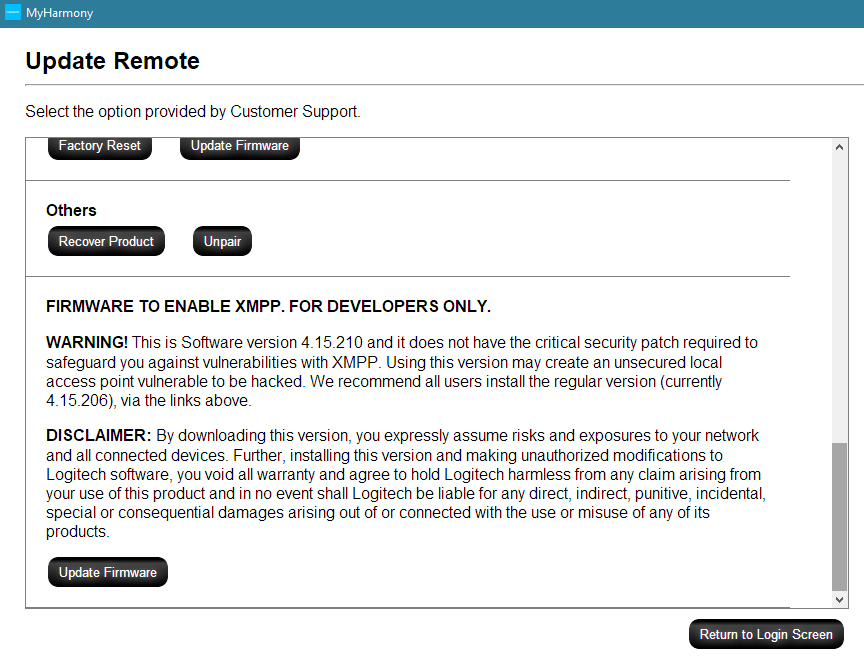This screenshot has width=864, height=669.
Task: Return to Login Screen
Action: point(765,635)
